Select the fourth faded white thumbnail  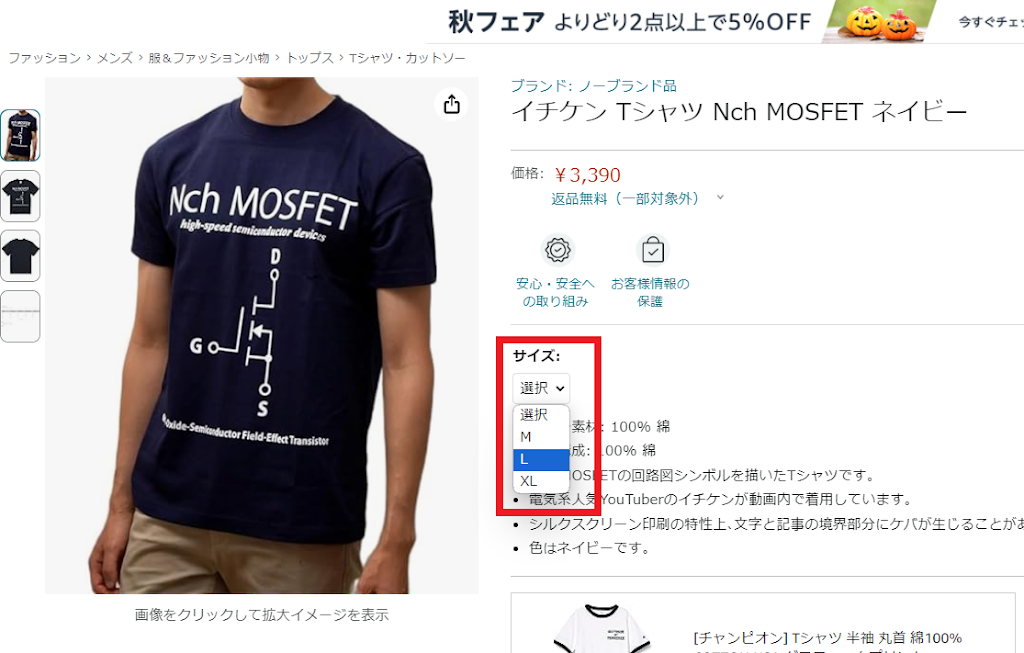coord(20,316)
